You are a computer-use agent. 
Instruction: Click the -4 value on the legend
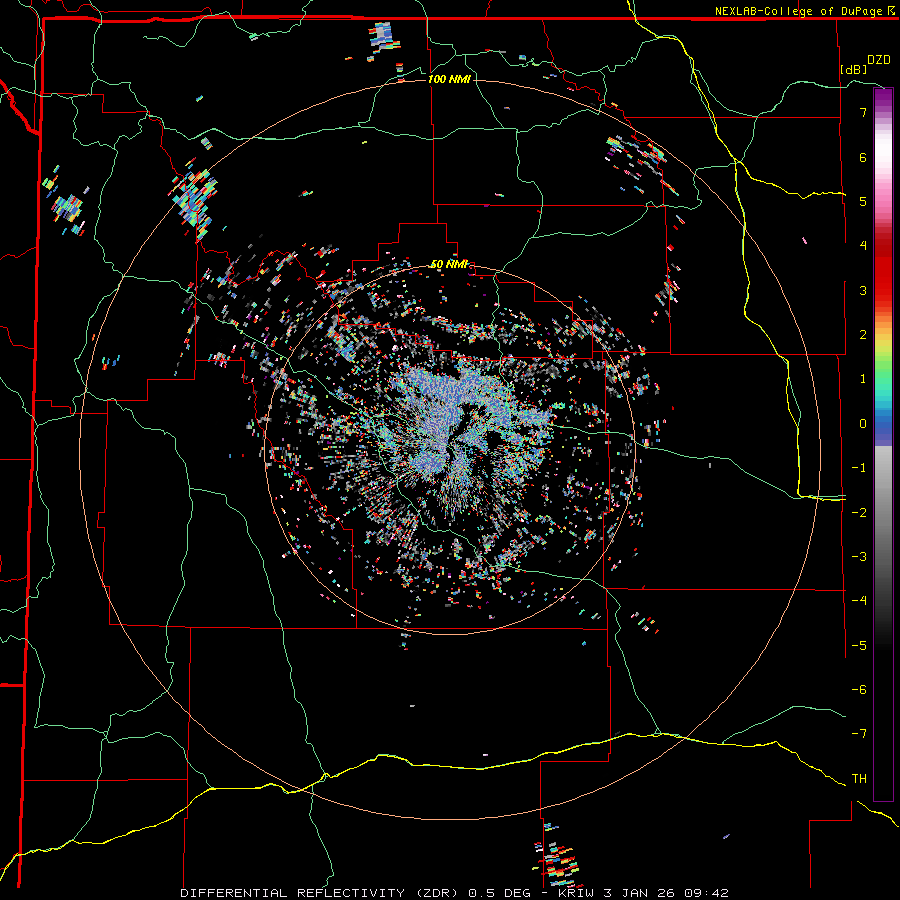tap(859, 600)
